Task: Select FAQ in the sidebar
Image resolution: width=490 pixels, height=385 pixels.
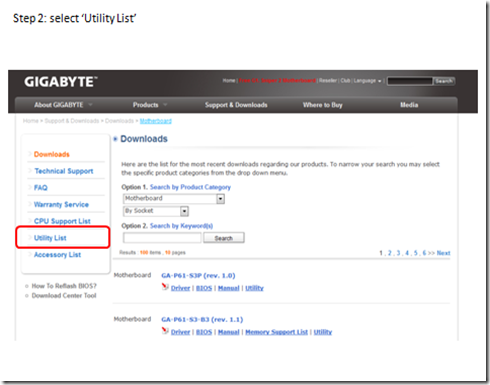Action: point(41,188)
